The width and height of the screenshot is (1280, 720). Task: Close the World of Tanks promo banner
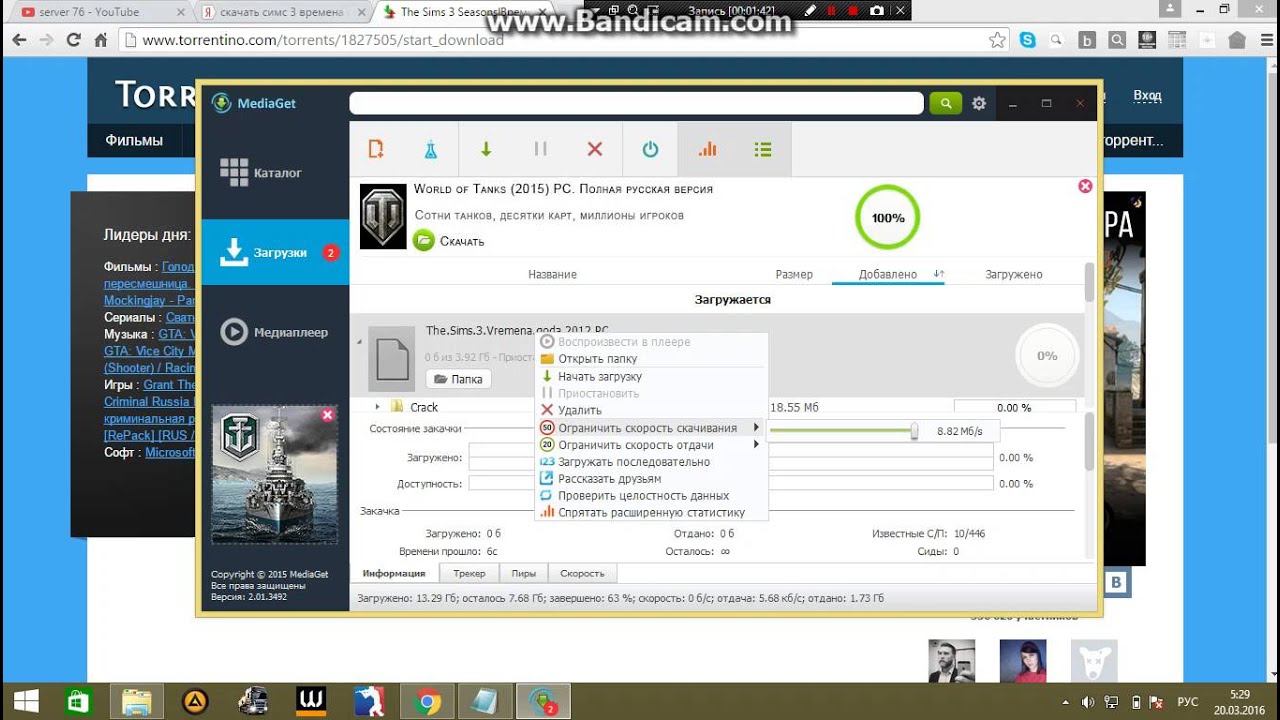(x=1085, y=186)
